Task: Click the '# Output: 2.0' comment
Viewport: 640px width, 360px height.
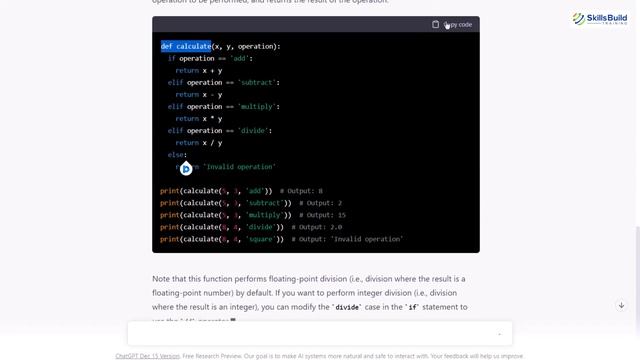Action: [317, 227]
